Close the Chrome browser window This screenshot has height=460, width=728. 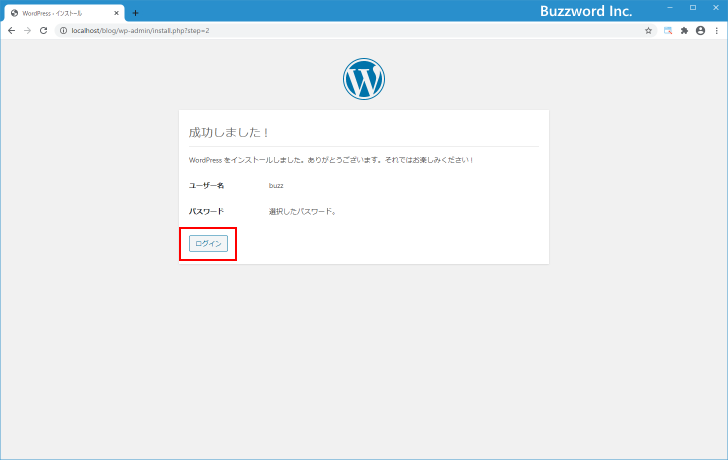pos(715,7)
